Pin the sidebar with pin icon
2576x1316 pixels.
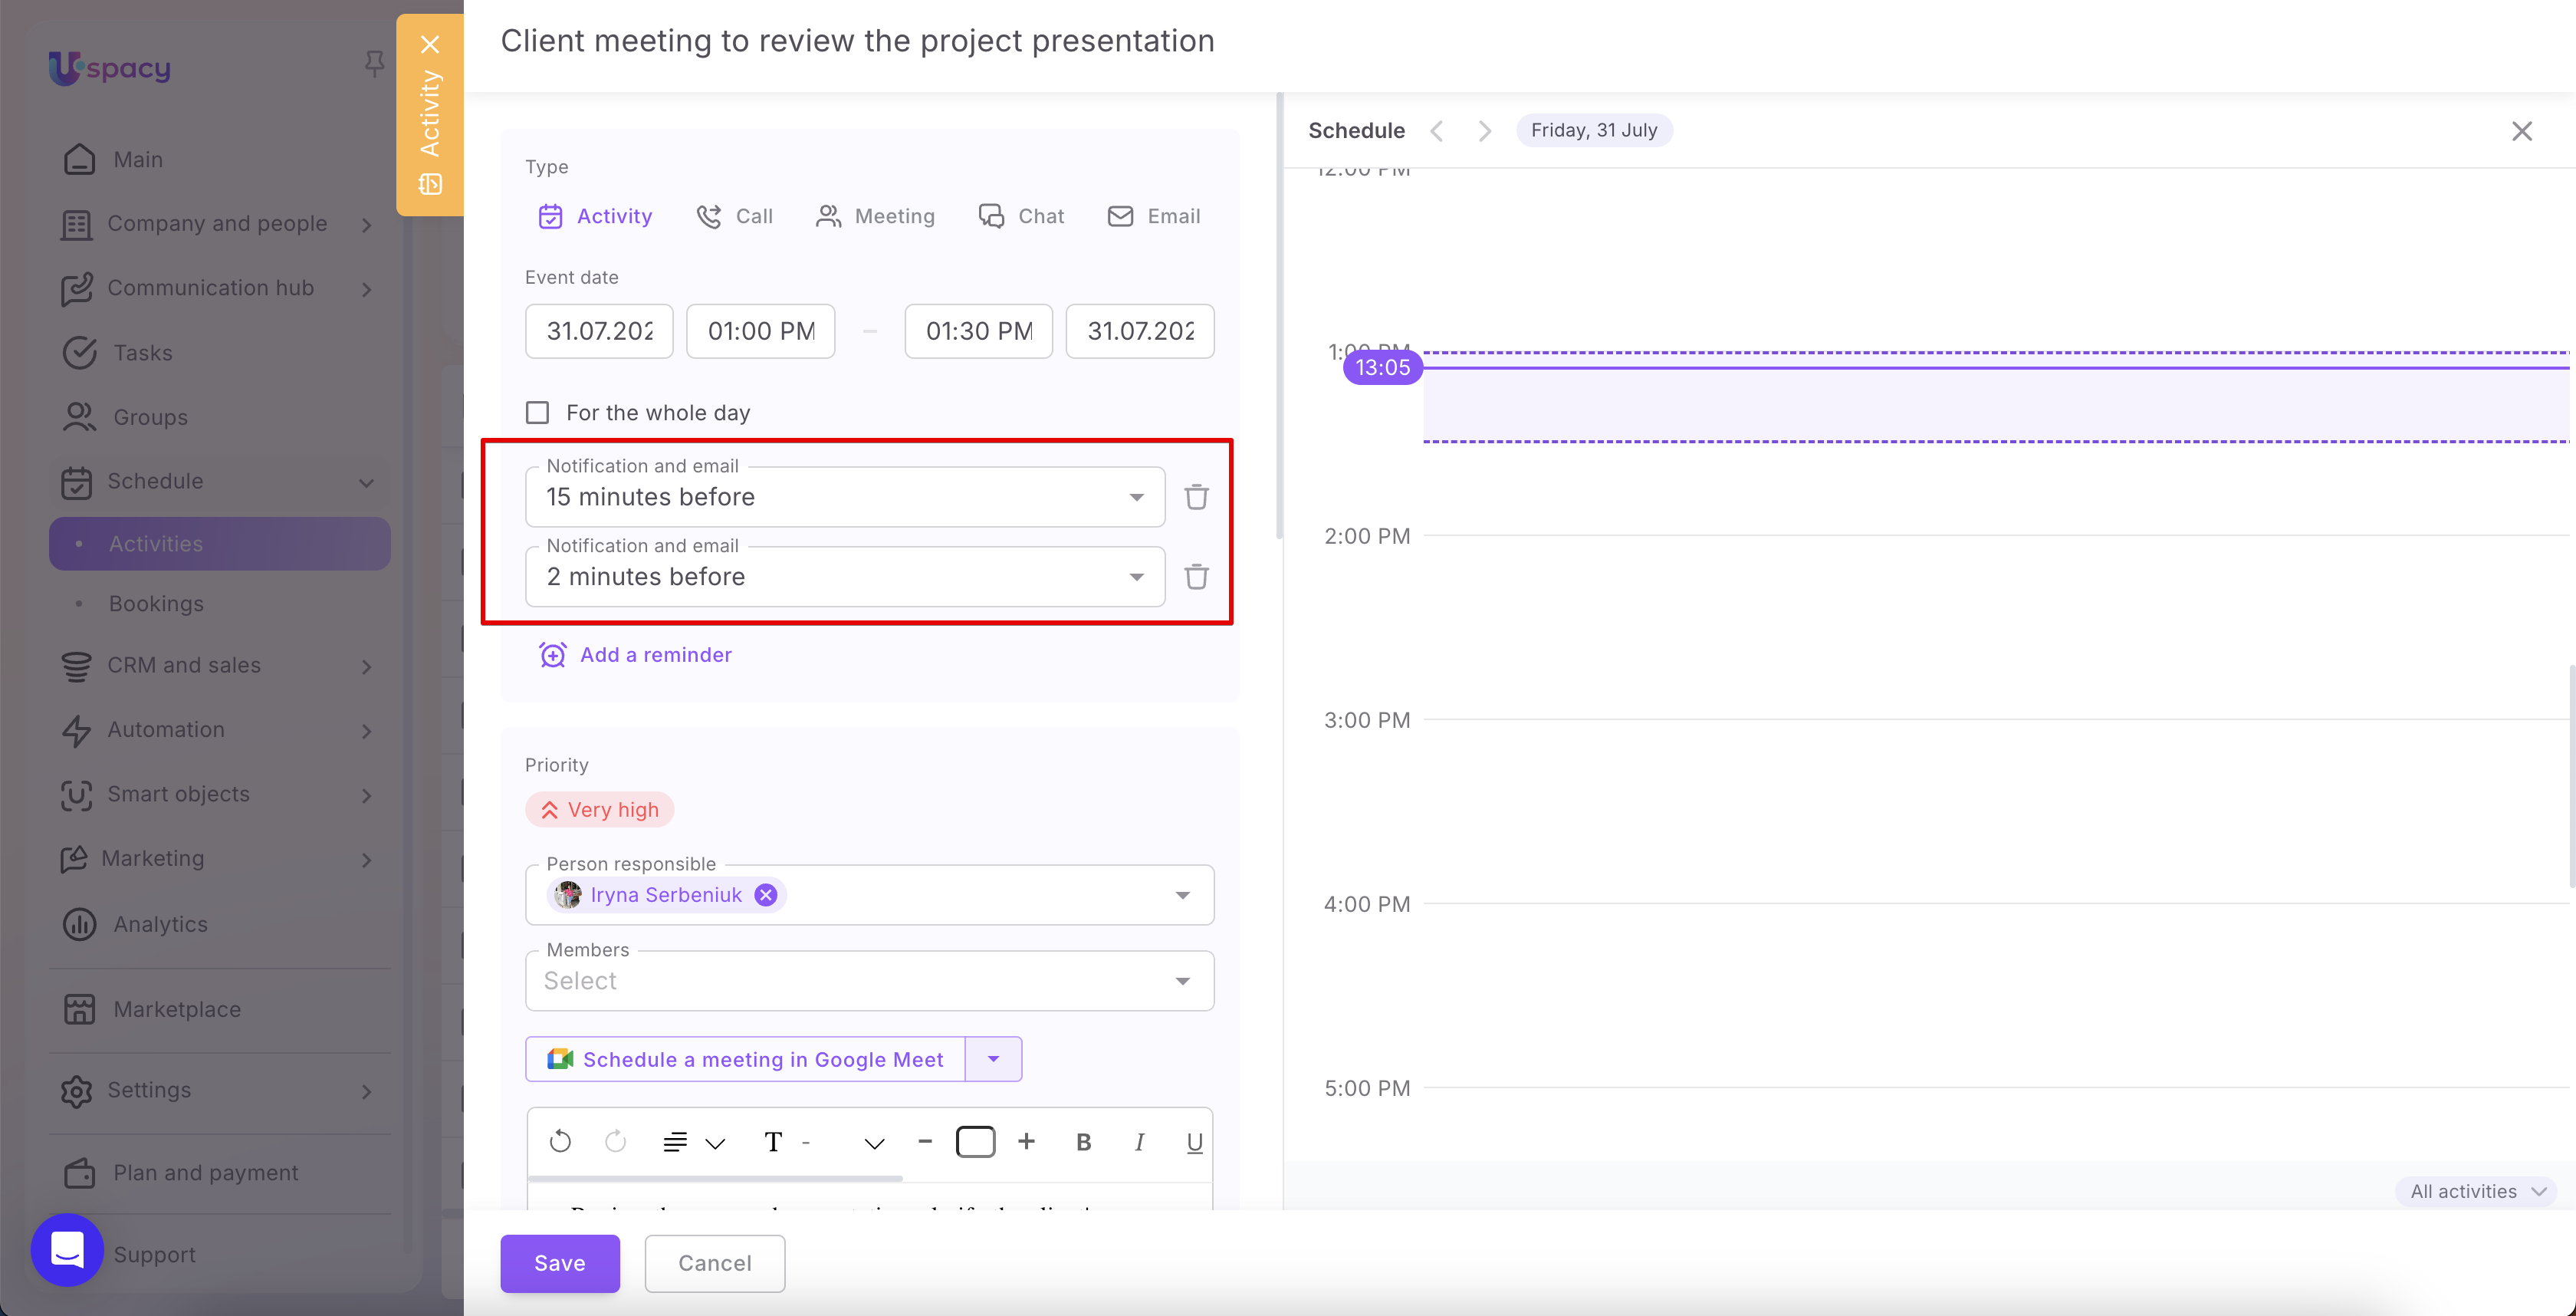[x=374, y=64]
